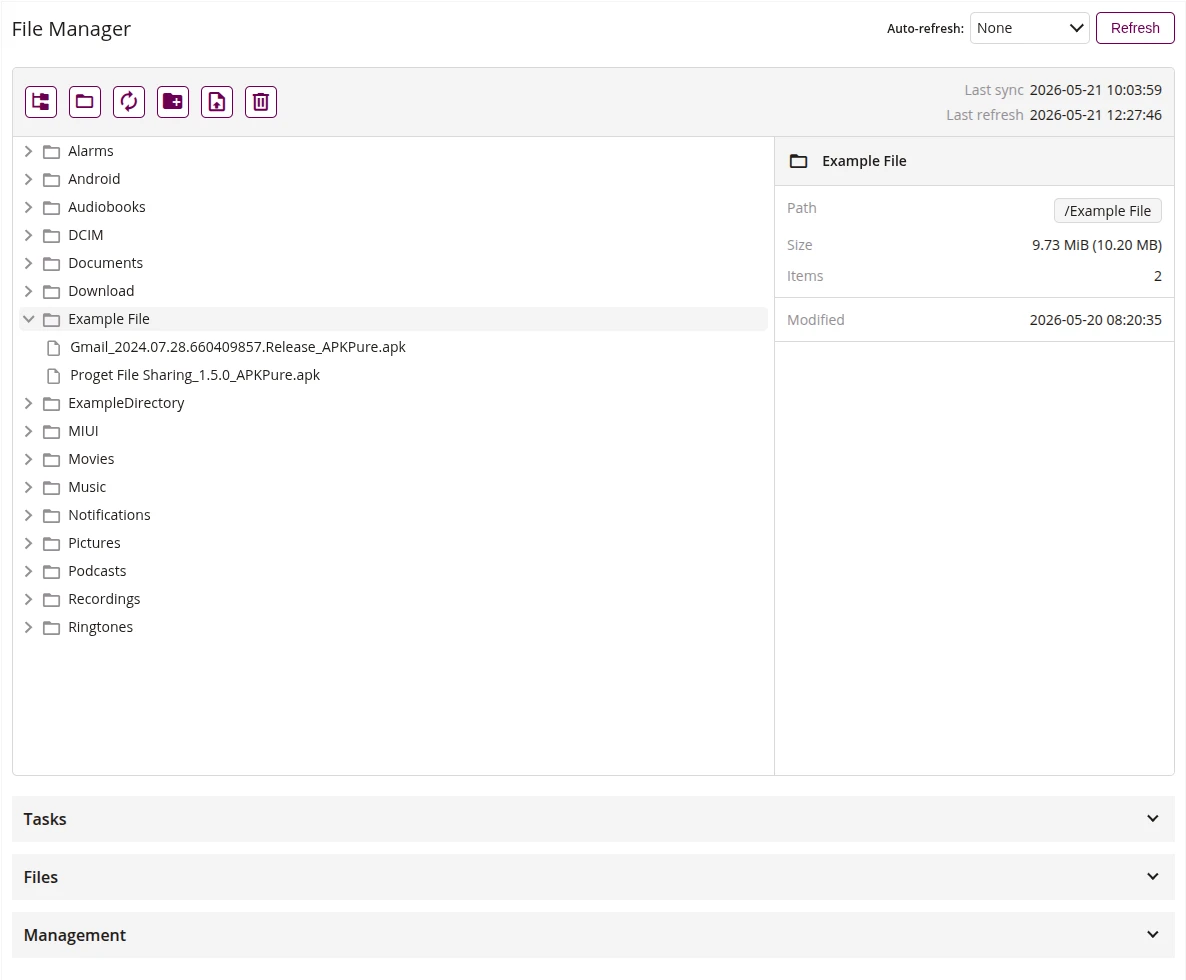
Task: Select the Movies folder label
Action: tap(91, 459)
